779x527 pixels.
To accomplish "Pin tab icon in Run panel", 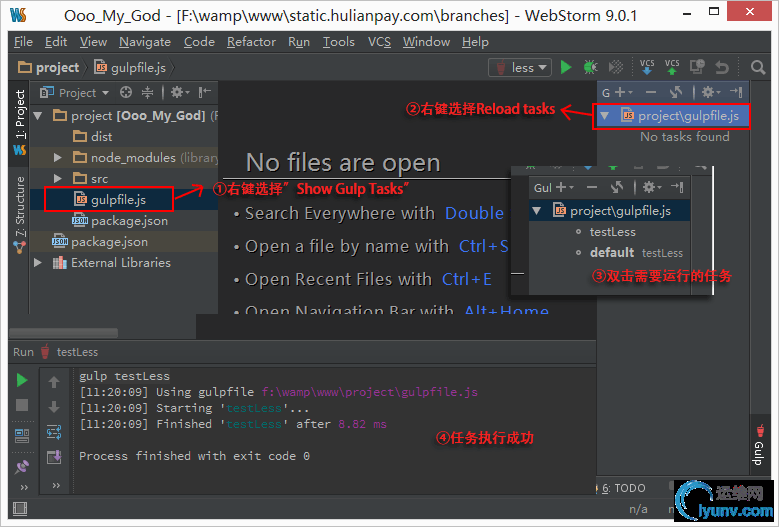I will point(22,466).
